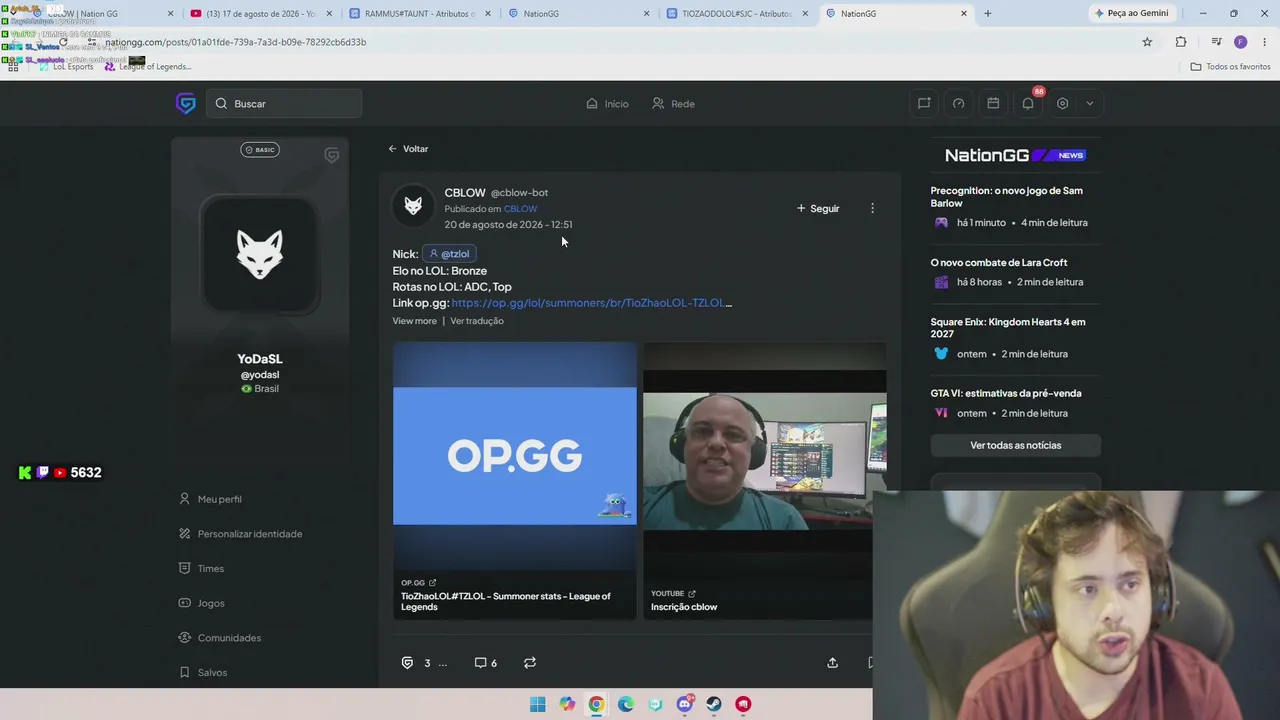The width and height of the screenshot is (1280, 720).
Task: Read the Precognition Sam Barlow news article
Action: 1015,207
